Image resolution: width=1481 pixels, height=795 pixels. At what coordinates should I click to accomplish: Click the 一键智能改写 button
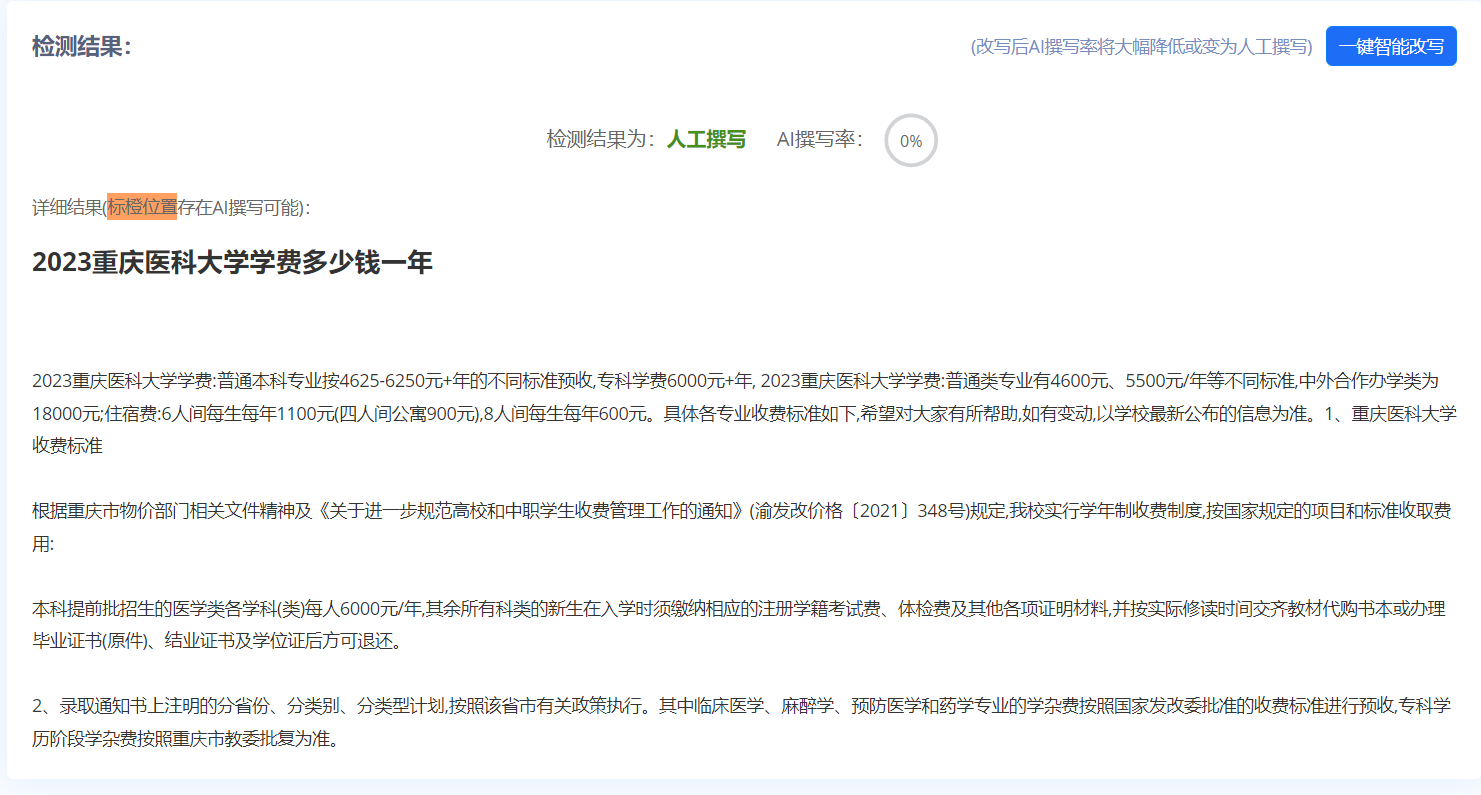click(1391, 46)
